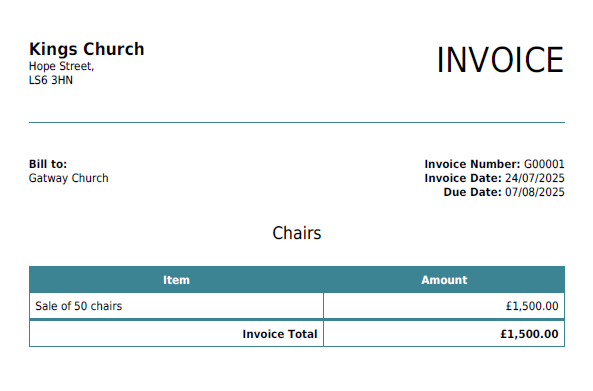Select the INVOICE title text
593x391 pixels.
coord(500,60)
